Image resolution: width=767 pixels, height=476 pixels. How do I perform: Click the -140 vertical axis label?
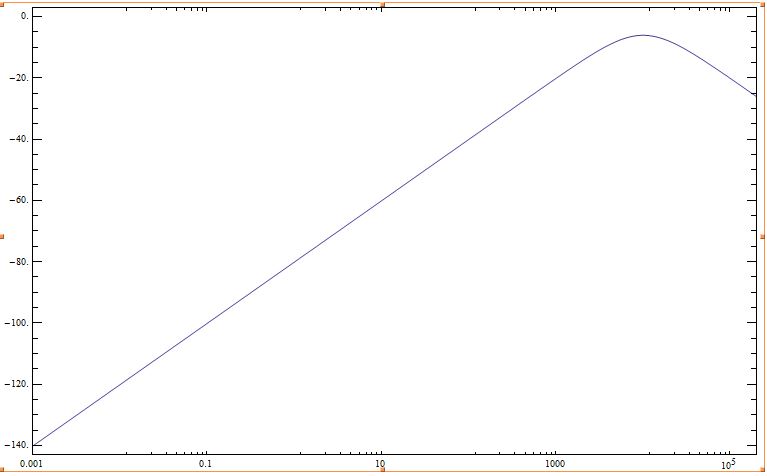[x=17, y=446]
